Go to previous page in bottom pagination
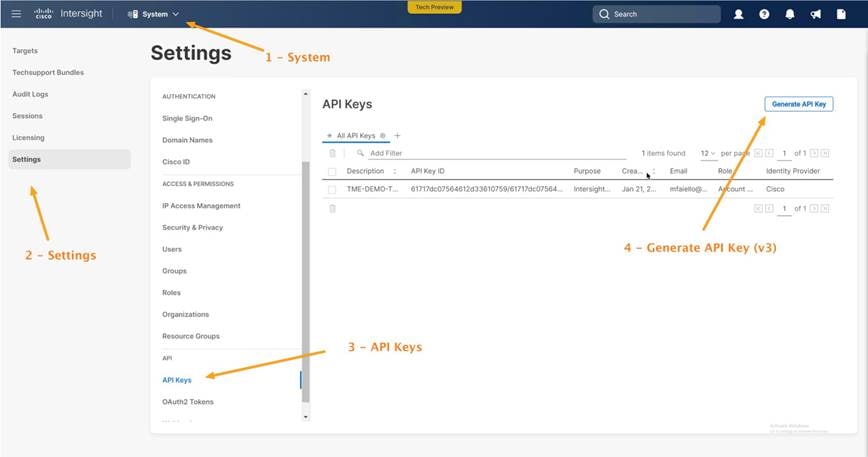Screen dimensions: 868x457 769,209
